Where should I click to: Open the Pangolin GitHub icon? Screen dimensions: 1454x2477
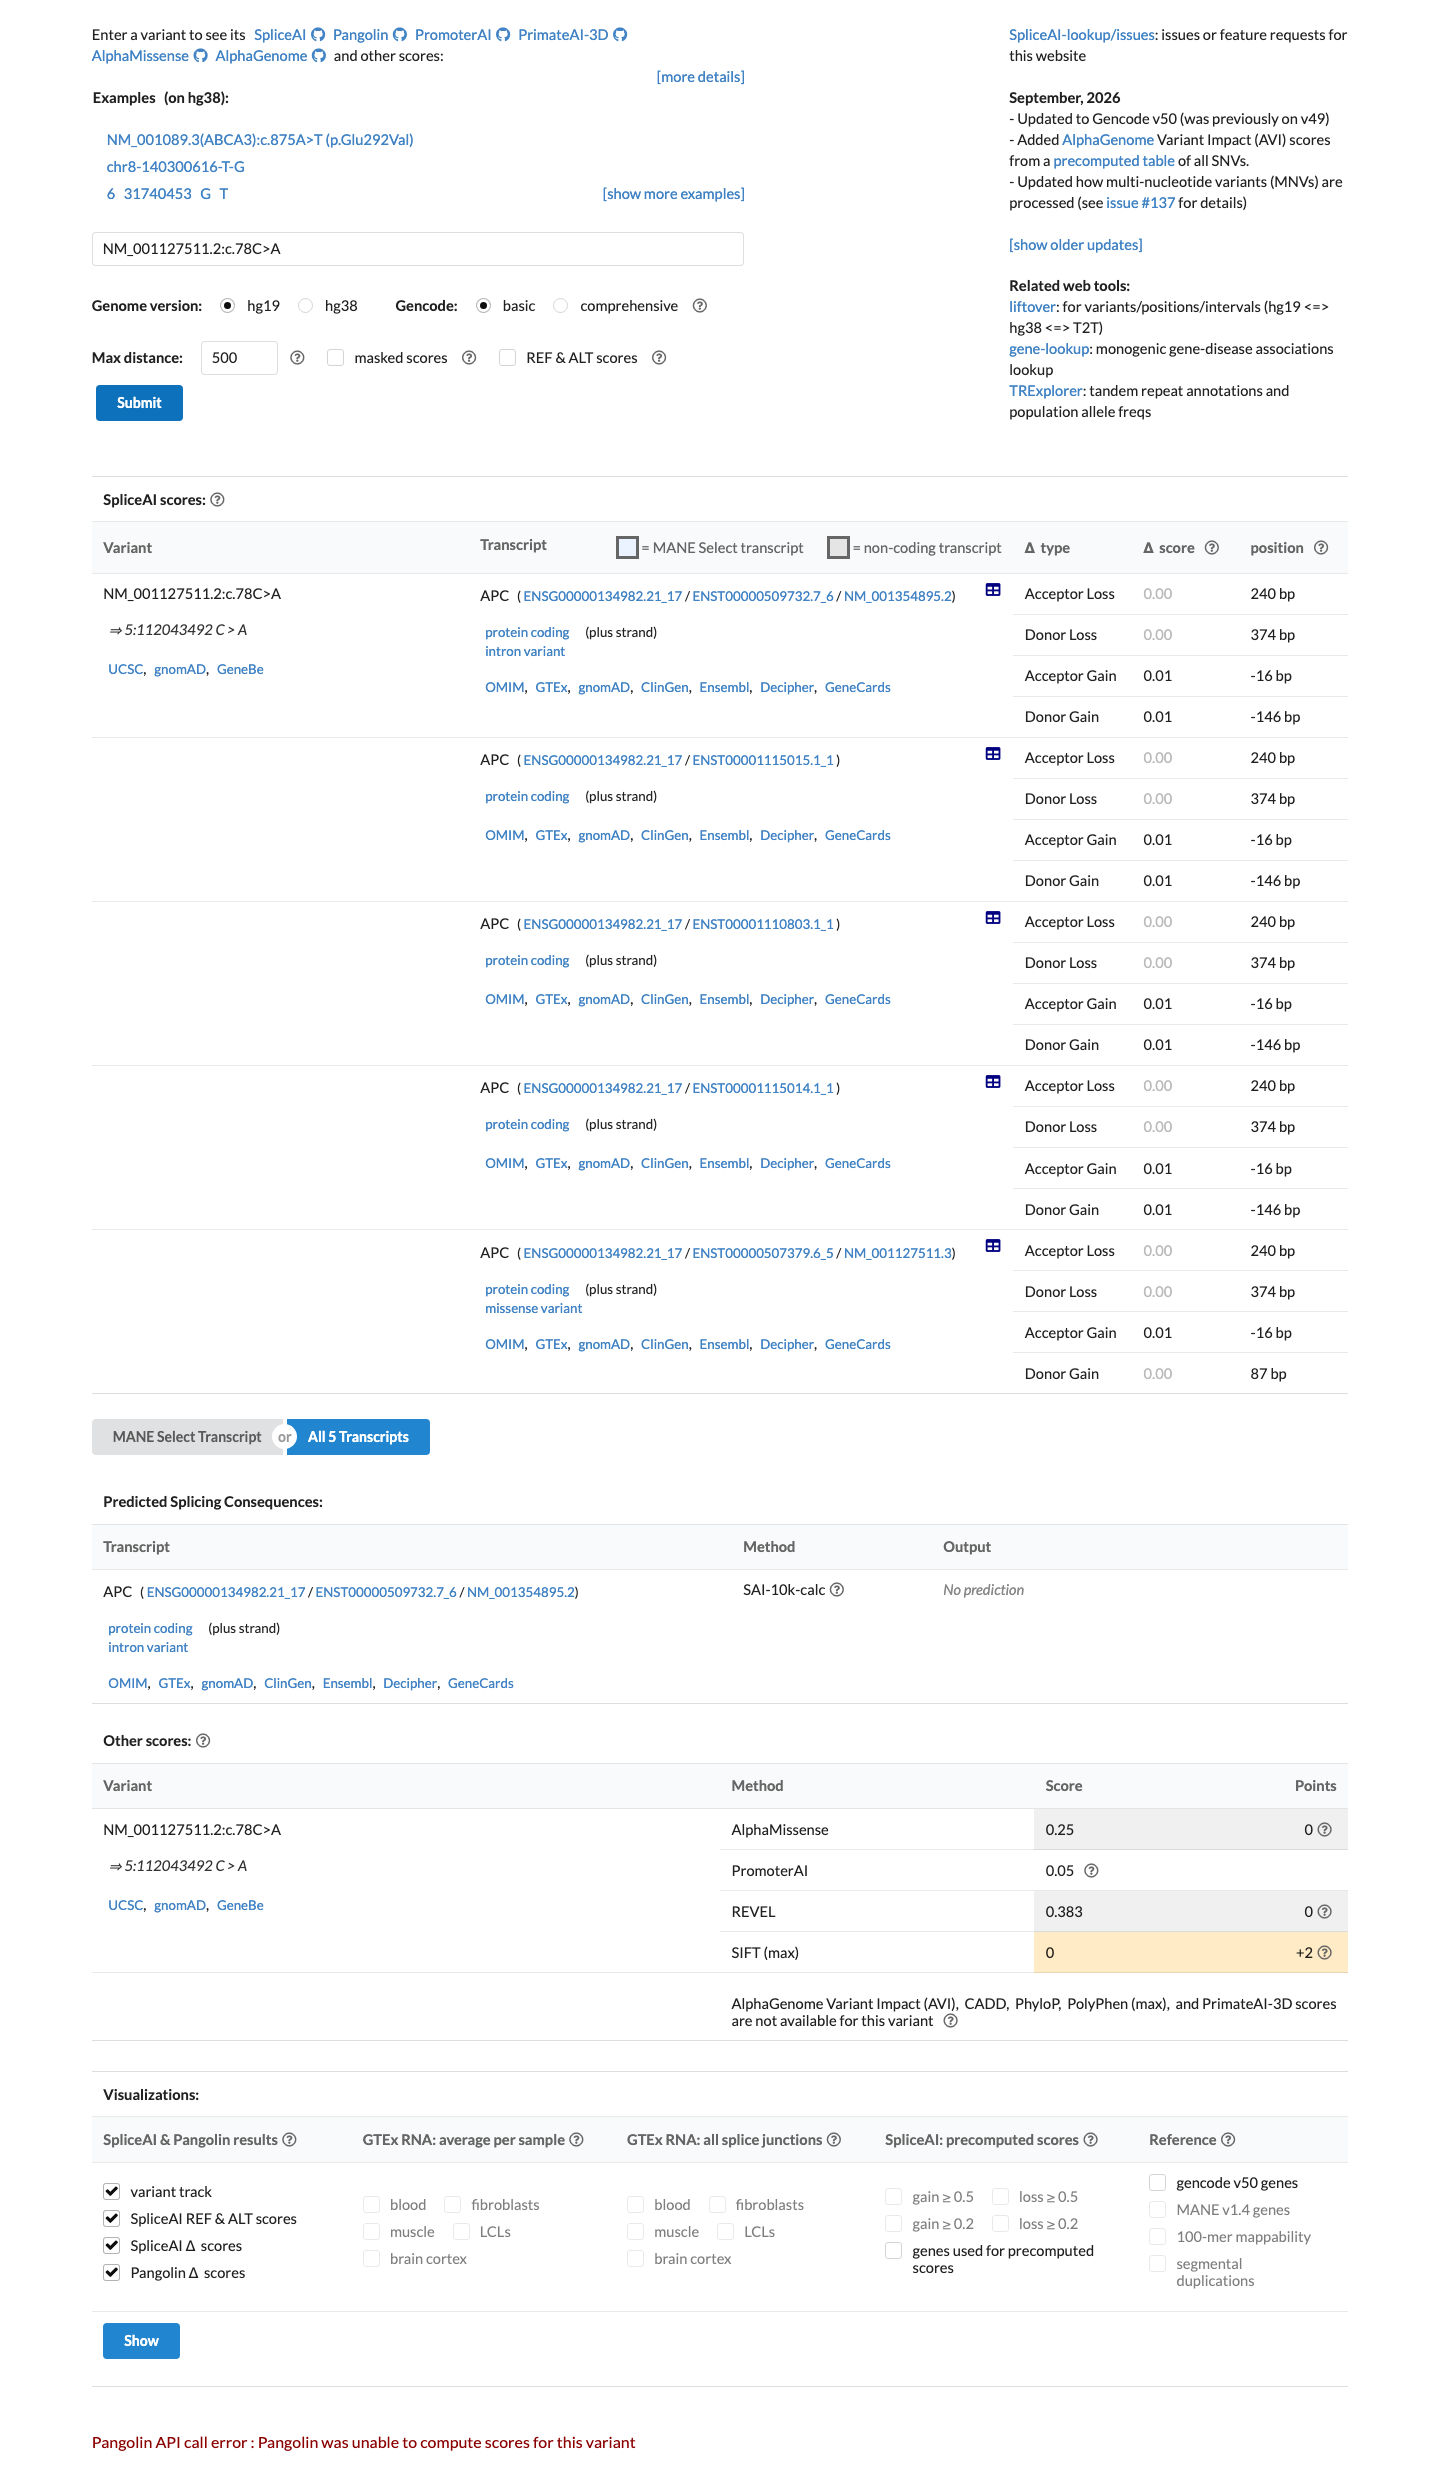coord(400,35)
